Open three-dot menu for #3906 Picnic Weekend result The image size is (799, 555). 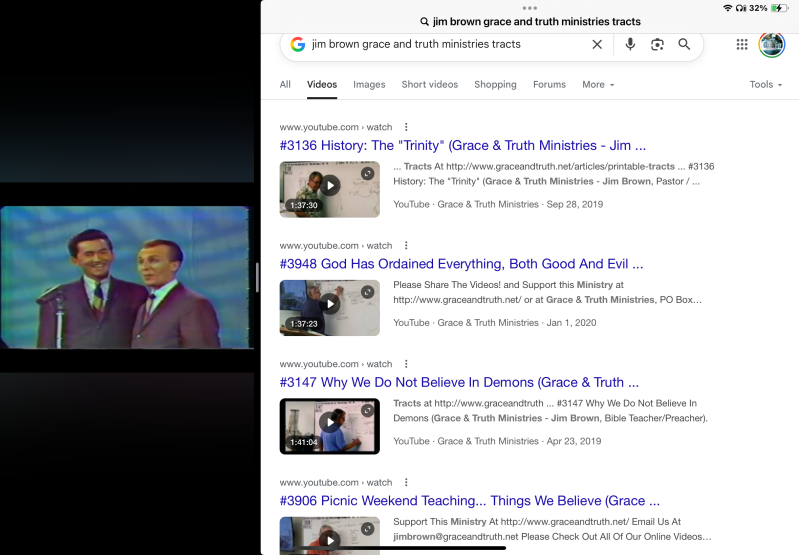(406, 482)
